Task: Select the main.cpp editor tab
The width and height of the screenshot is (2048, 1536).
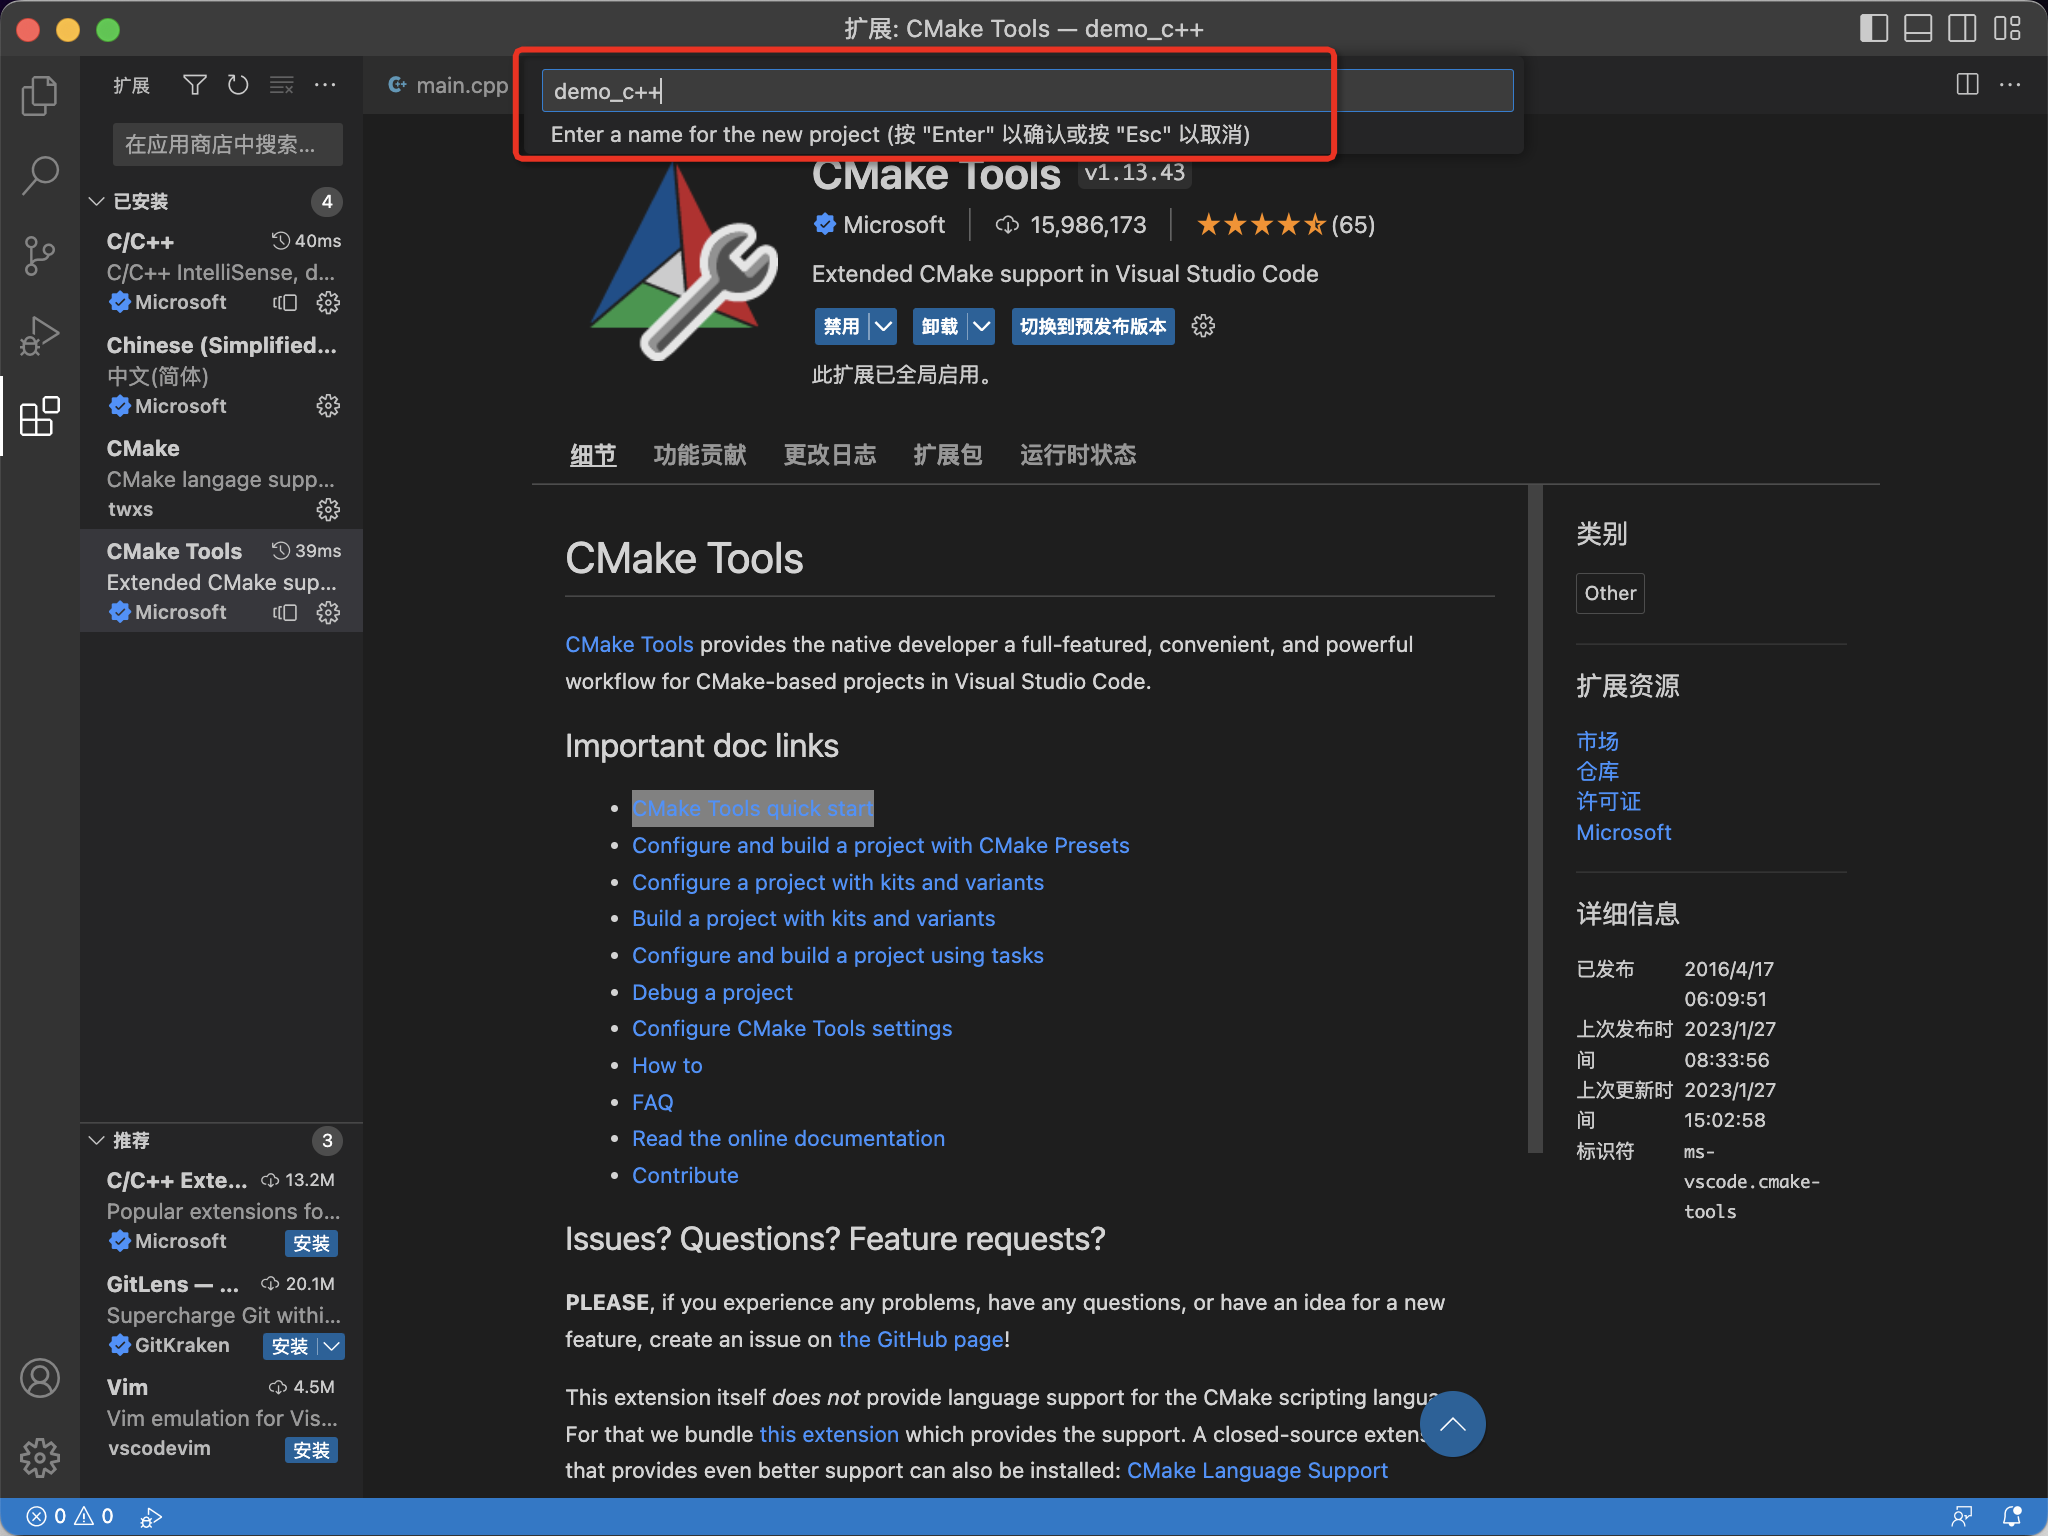Action: [x=446, y=85]
